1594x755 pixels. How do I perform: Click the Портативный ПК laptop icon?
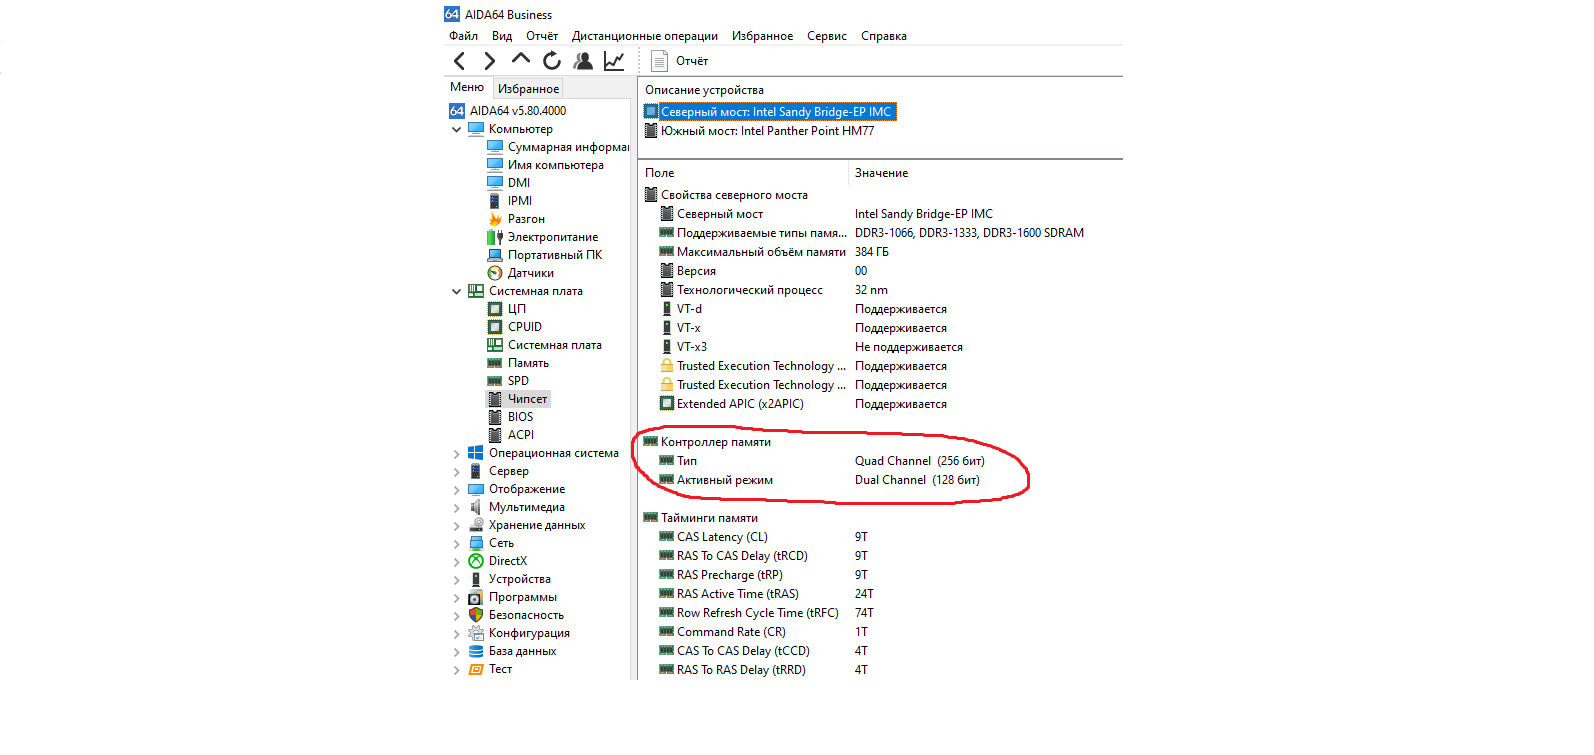tap(494, 255)
